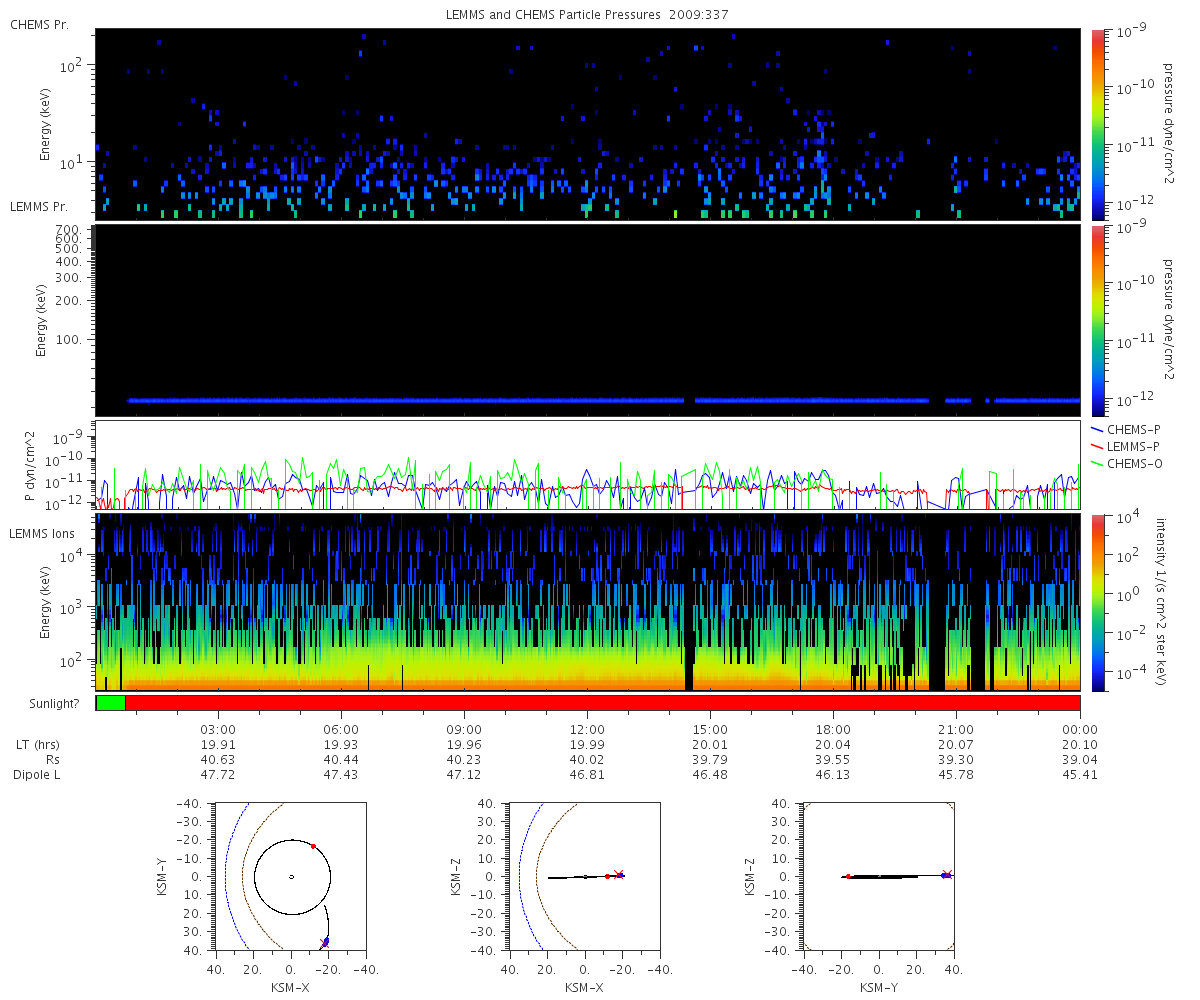The height and width of the screenshot is (1000, 1200).
Task: Click the green segment of the Sunlight bar
Action: tap(111, 703)
